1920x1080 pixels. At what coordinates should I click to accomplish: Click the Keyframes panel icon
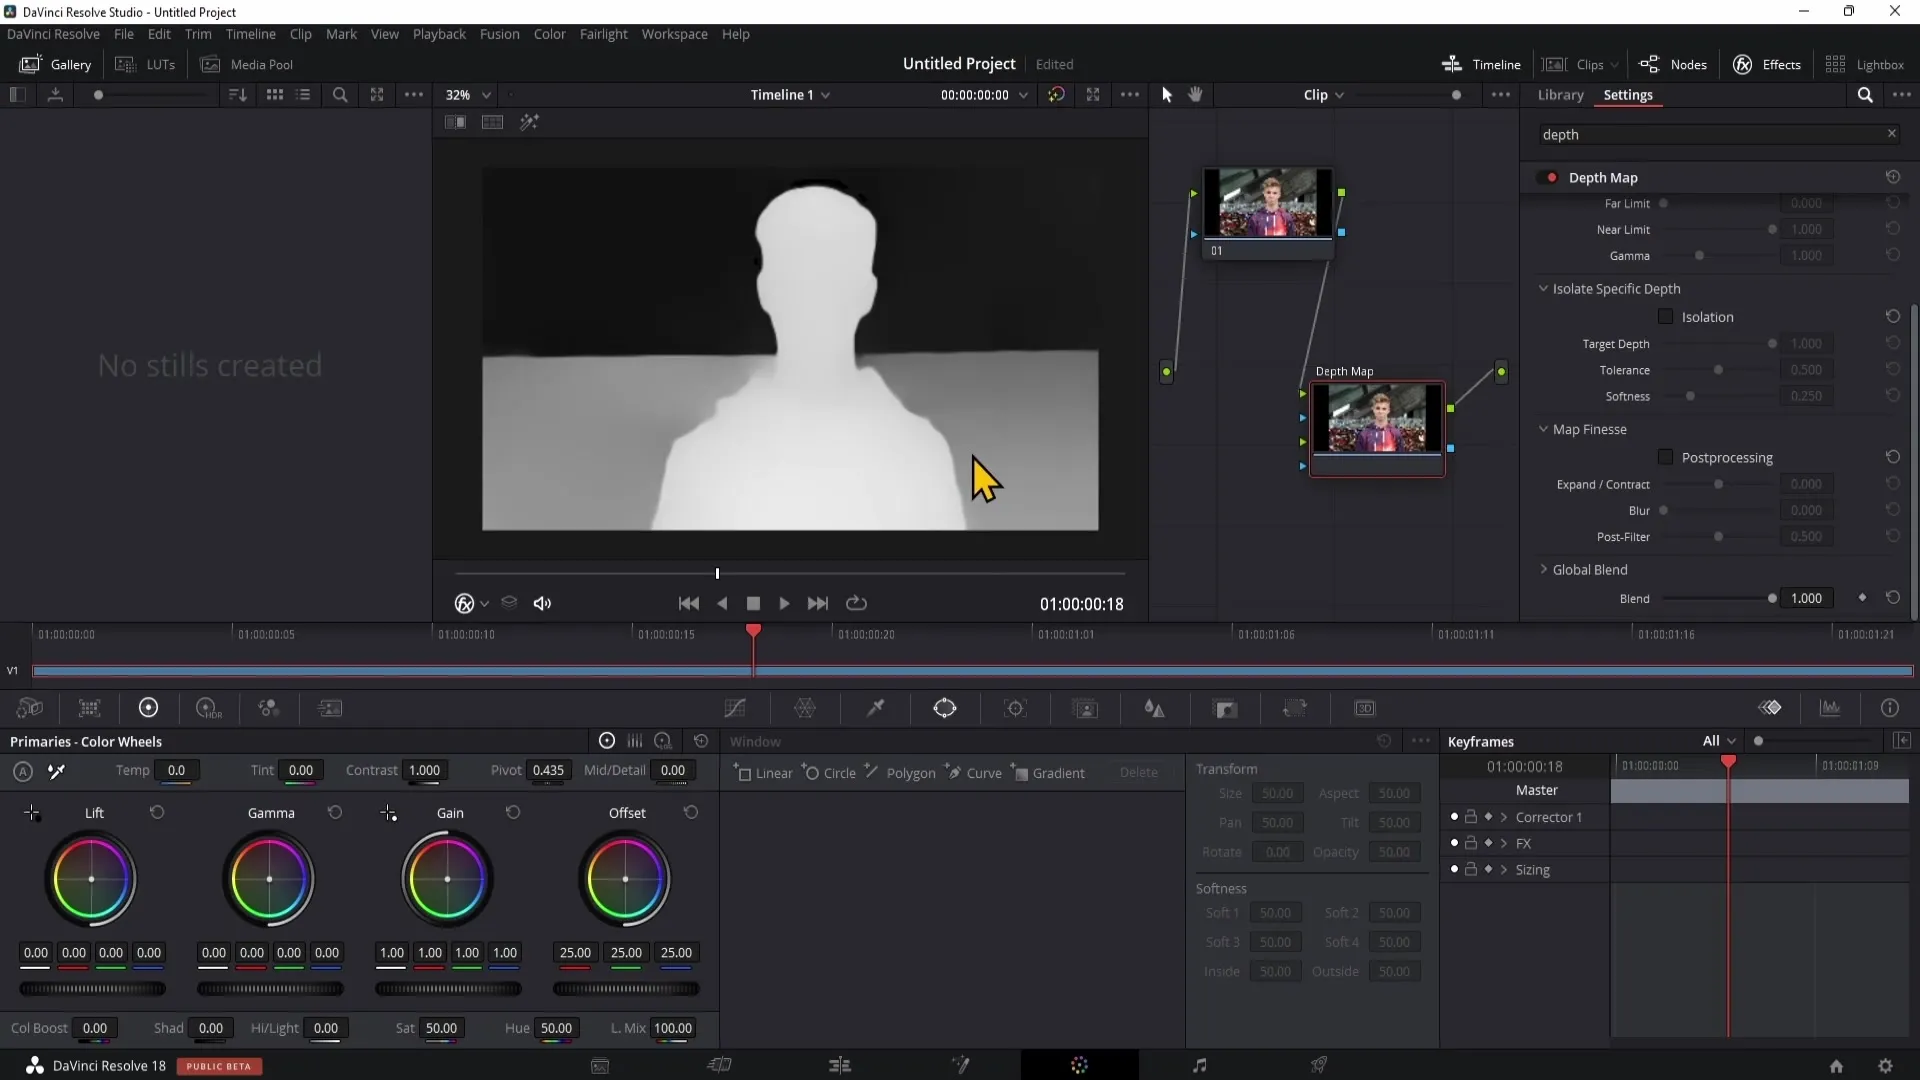point(1771,708)
